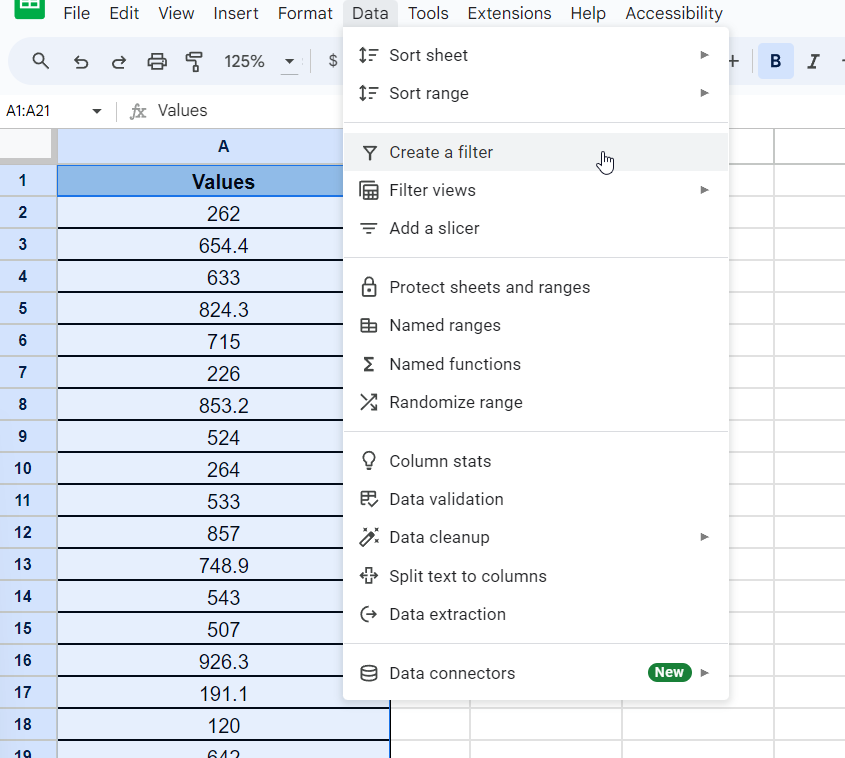Toggle bold formatting button

(775, 62)
